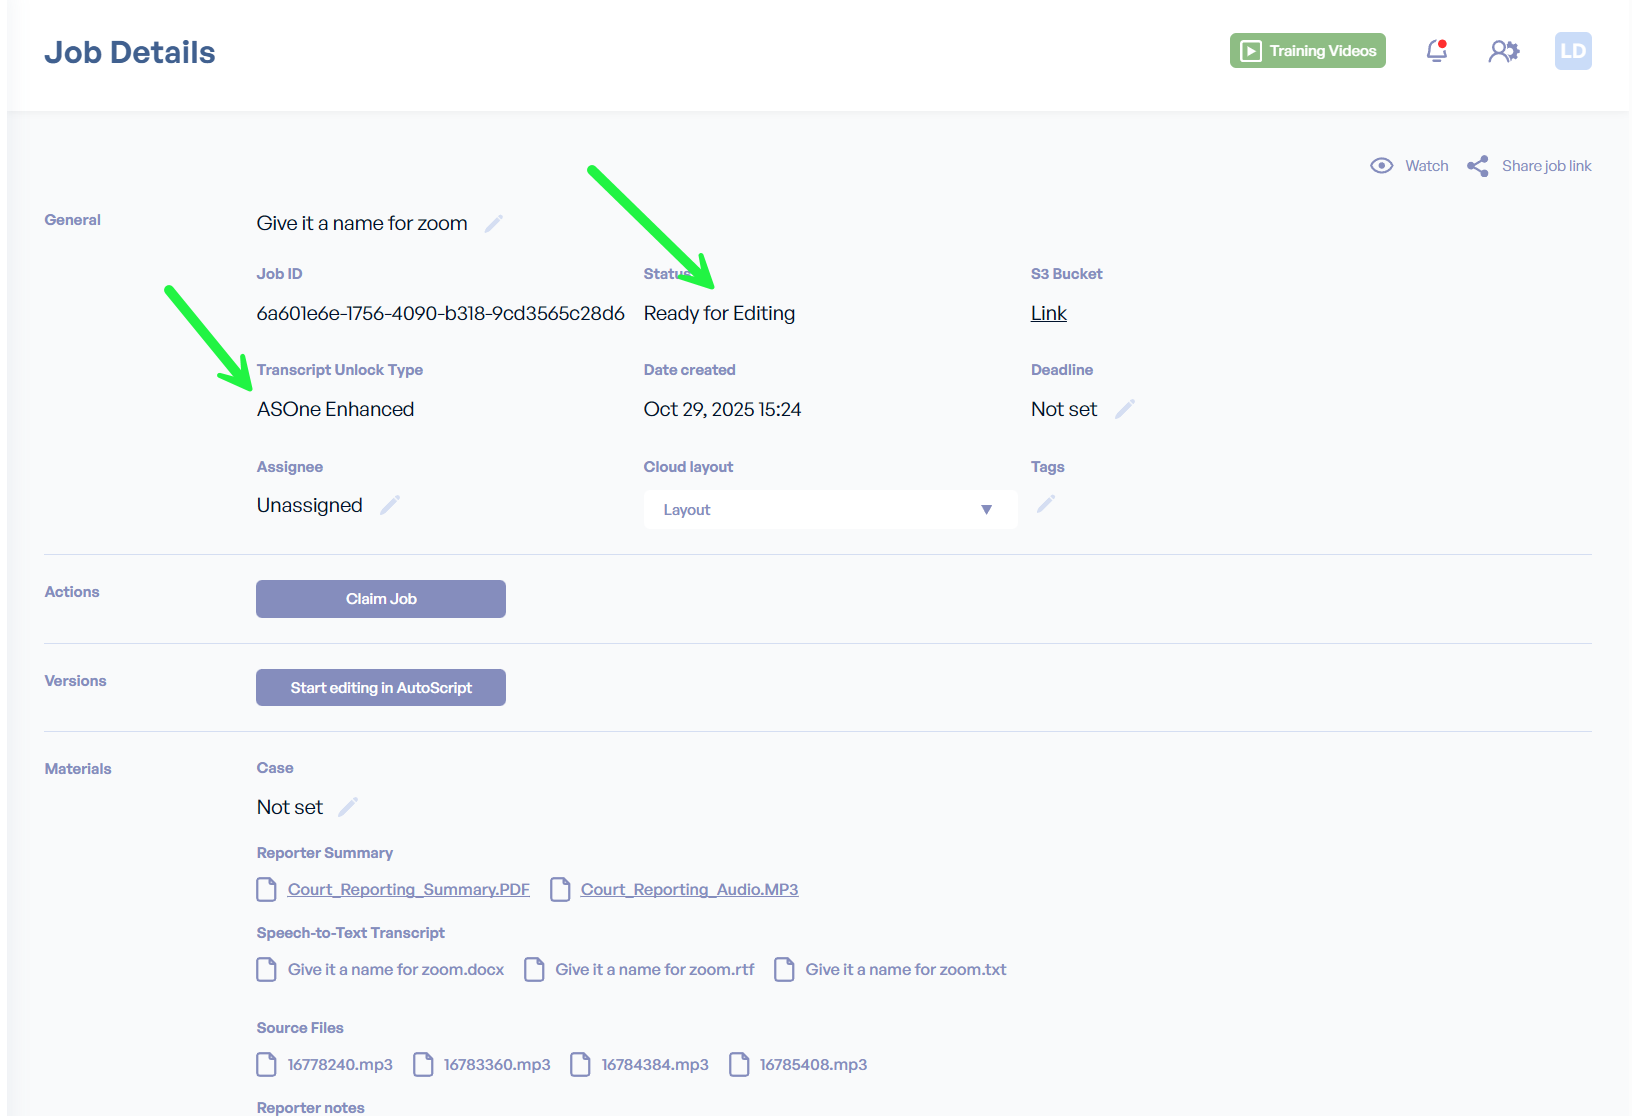Open the notifications bell
Image resolution: width=1632 pixels, height=1116 pixels.
coord(1436,51)
